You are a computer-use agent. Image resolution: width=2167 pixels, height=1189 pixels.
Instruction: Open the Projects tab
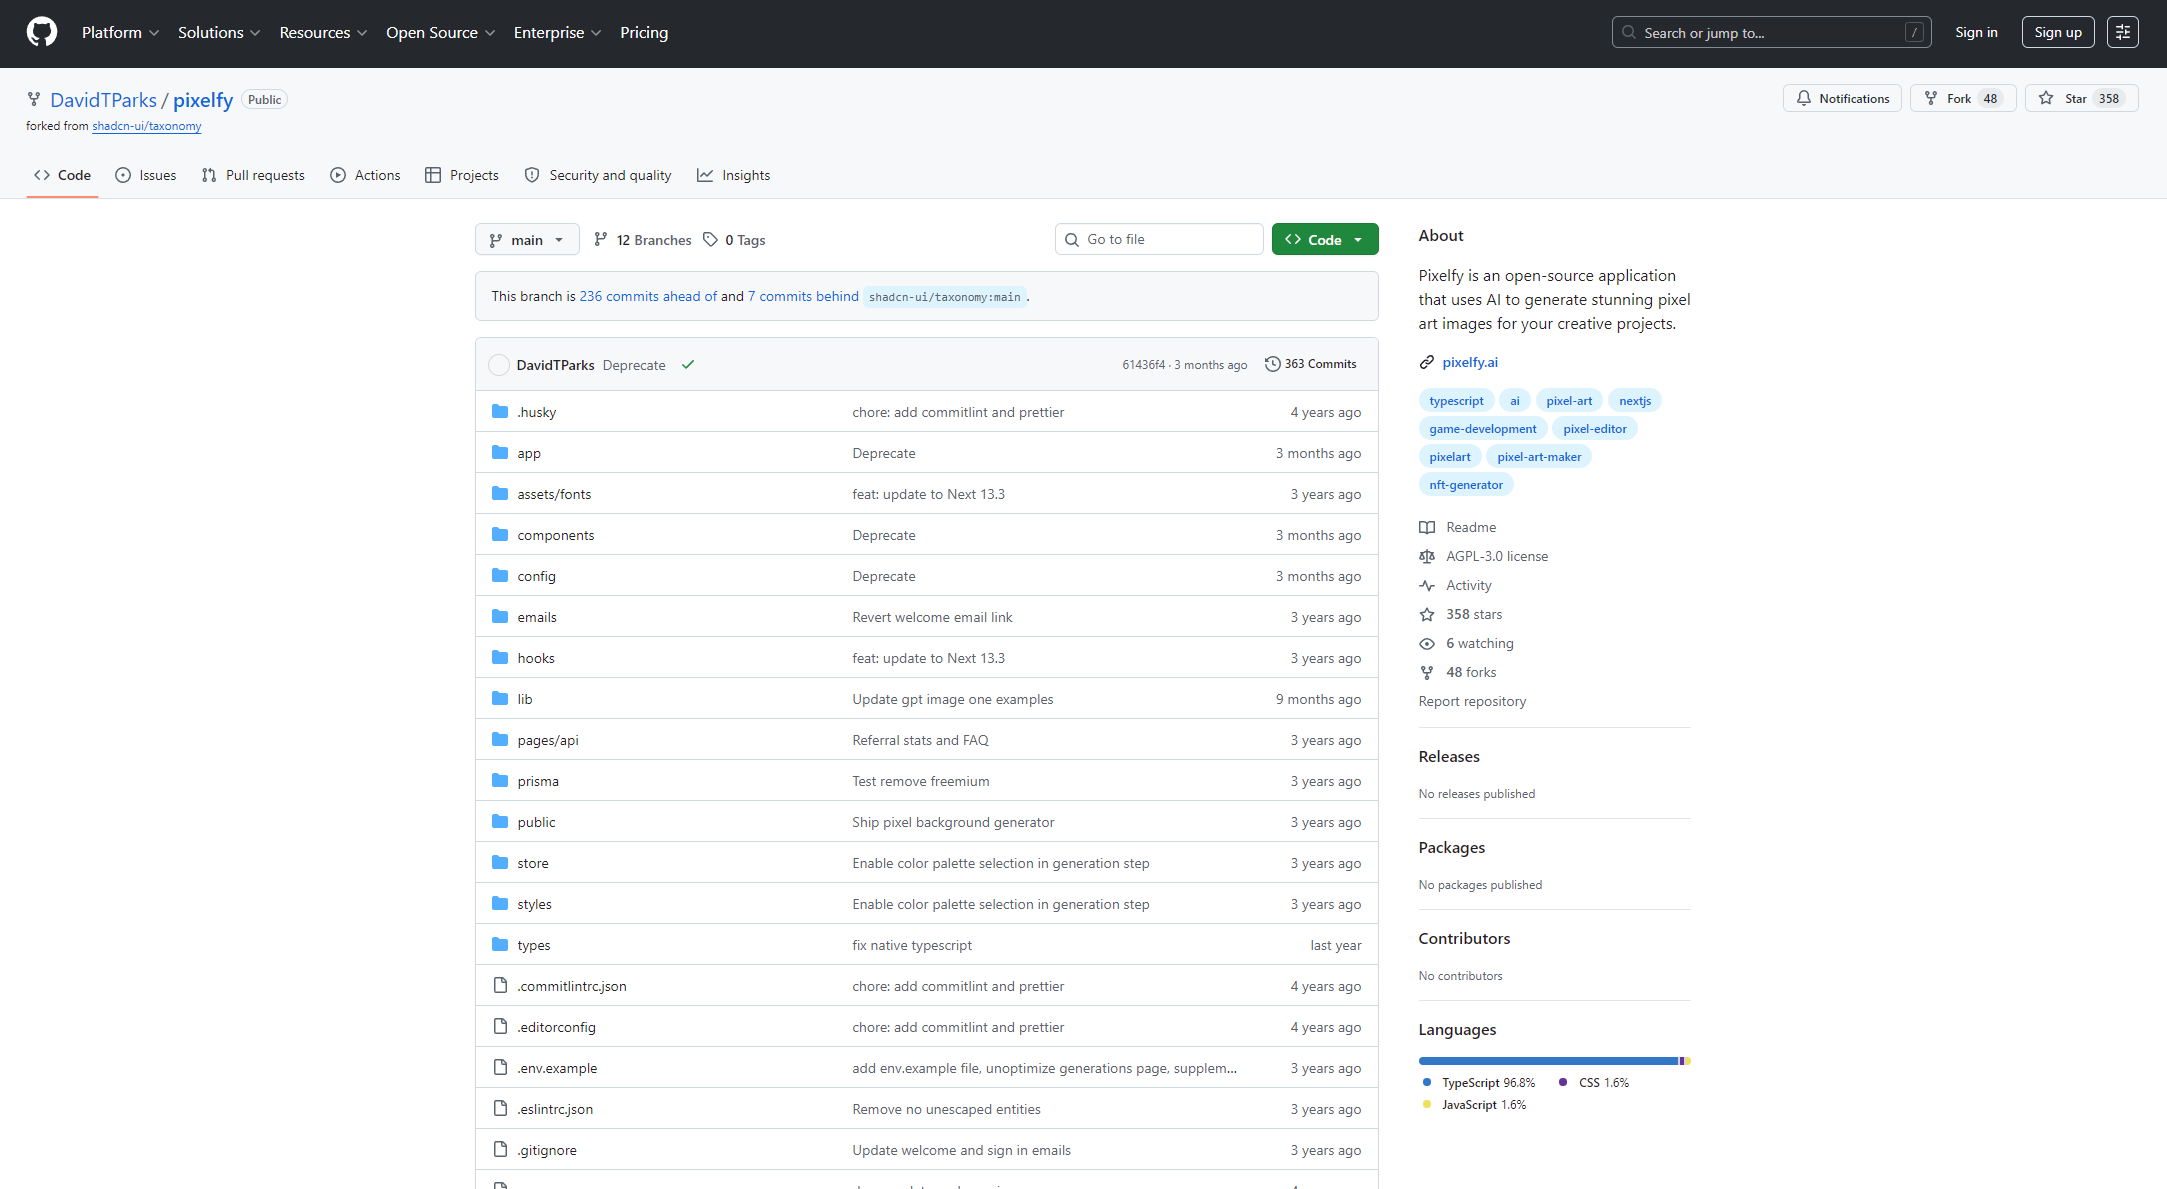[x=462, y=175]
